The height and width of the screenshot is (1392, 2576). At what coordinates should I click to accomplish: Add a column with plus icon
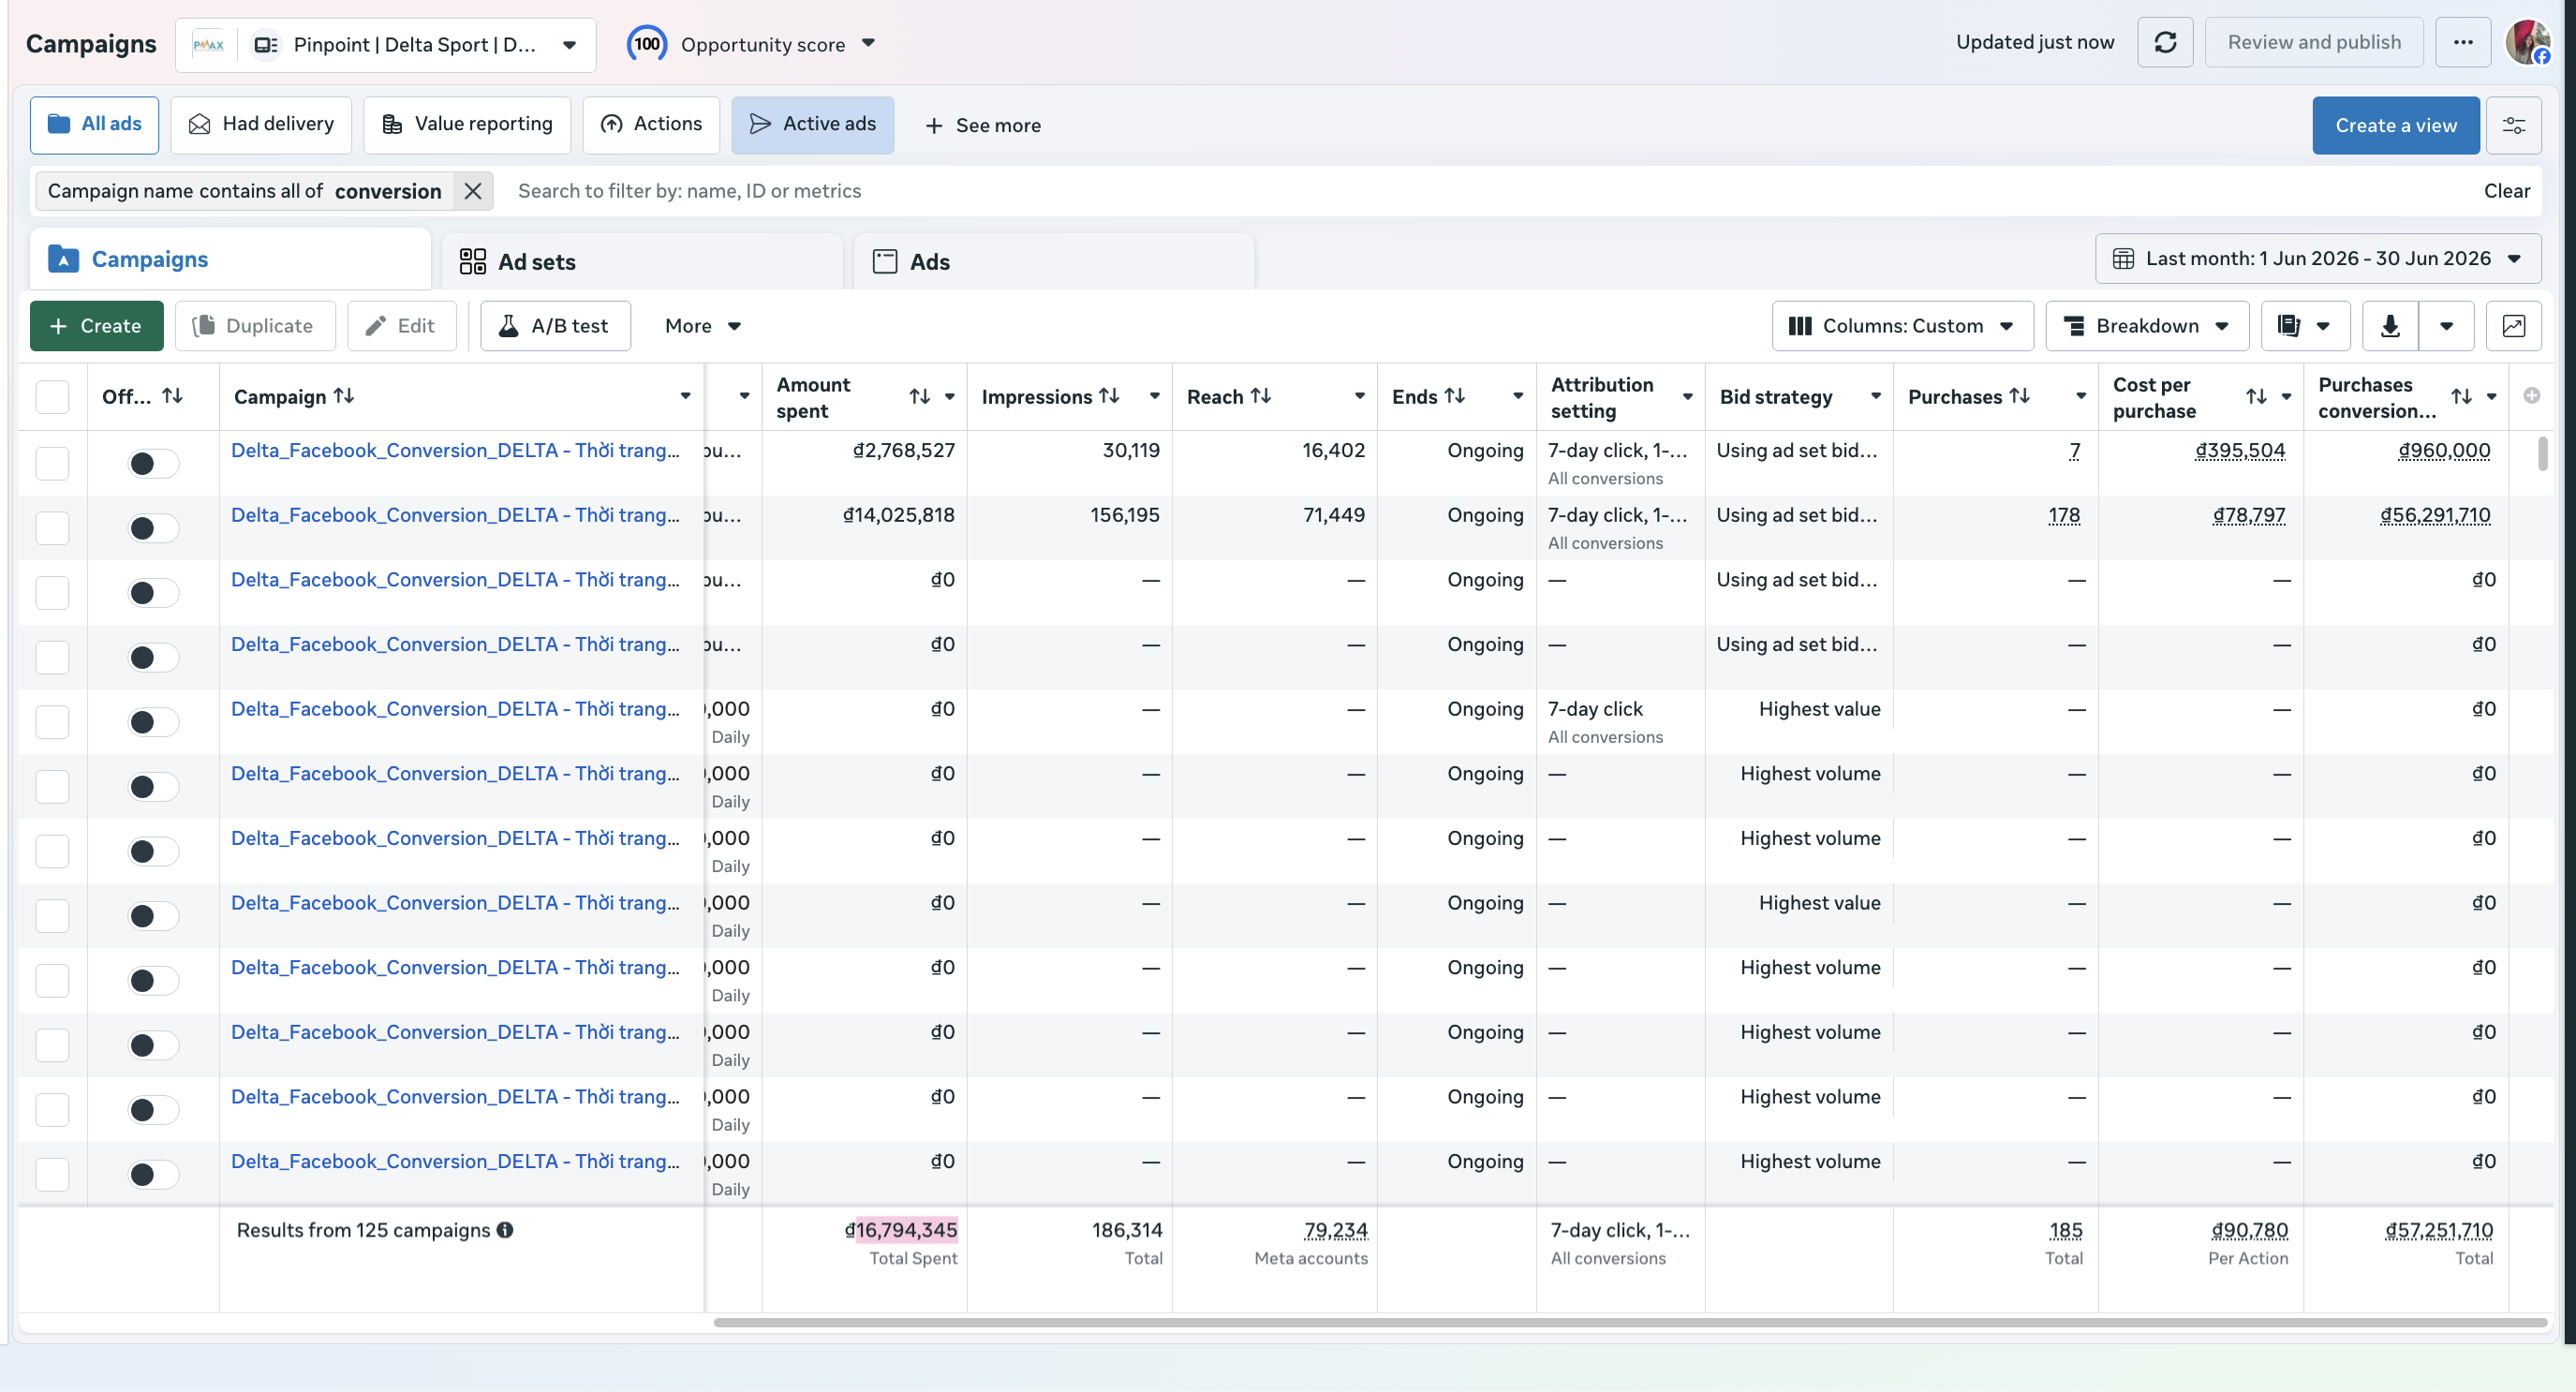coord(2531,396)
